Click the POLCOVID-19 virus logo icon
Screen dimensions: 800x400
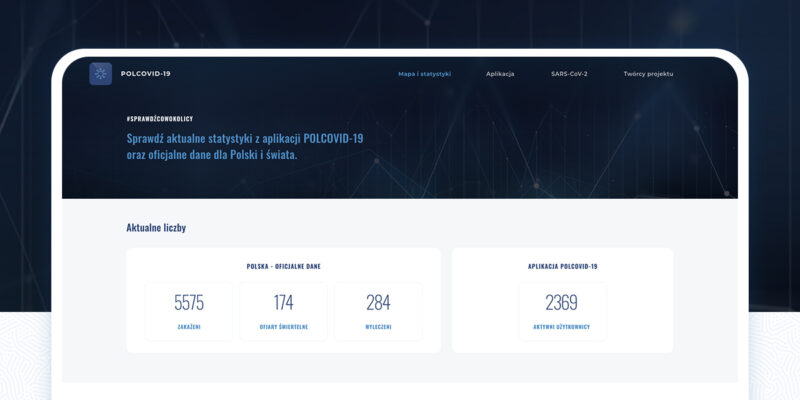pyautogui.click(x=100, y=74)
